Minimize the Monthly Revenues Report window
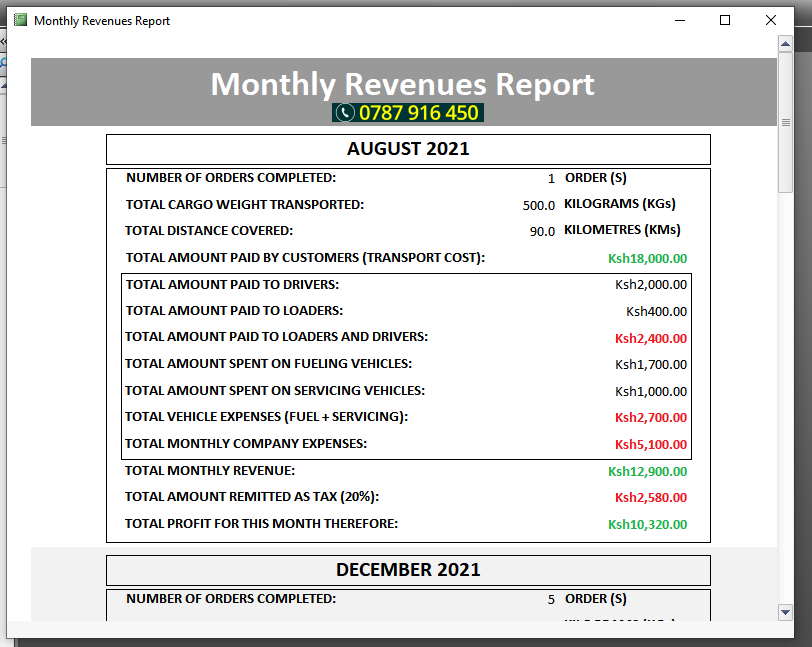The height and width of the screenshot is (647, 812). [680, 20]
